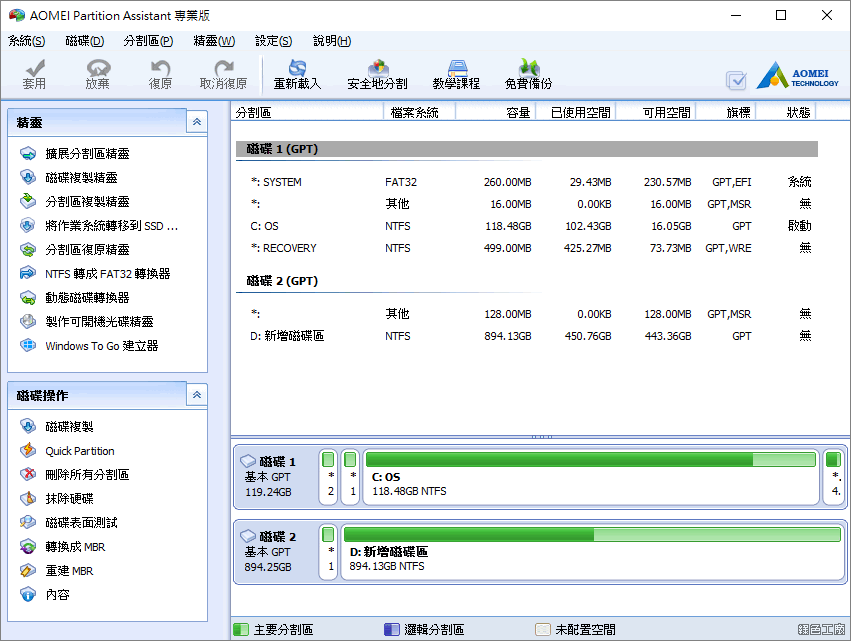
Task: Sort by 檔案系統 column header
Action: (419, 112)
